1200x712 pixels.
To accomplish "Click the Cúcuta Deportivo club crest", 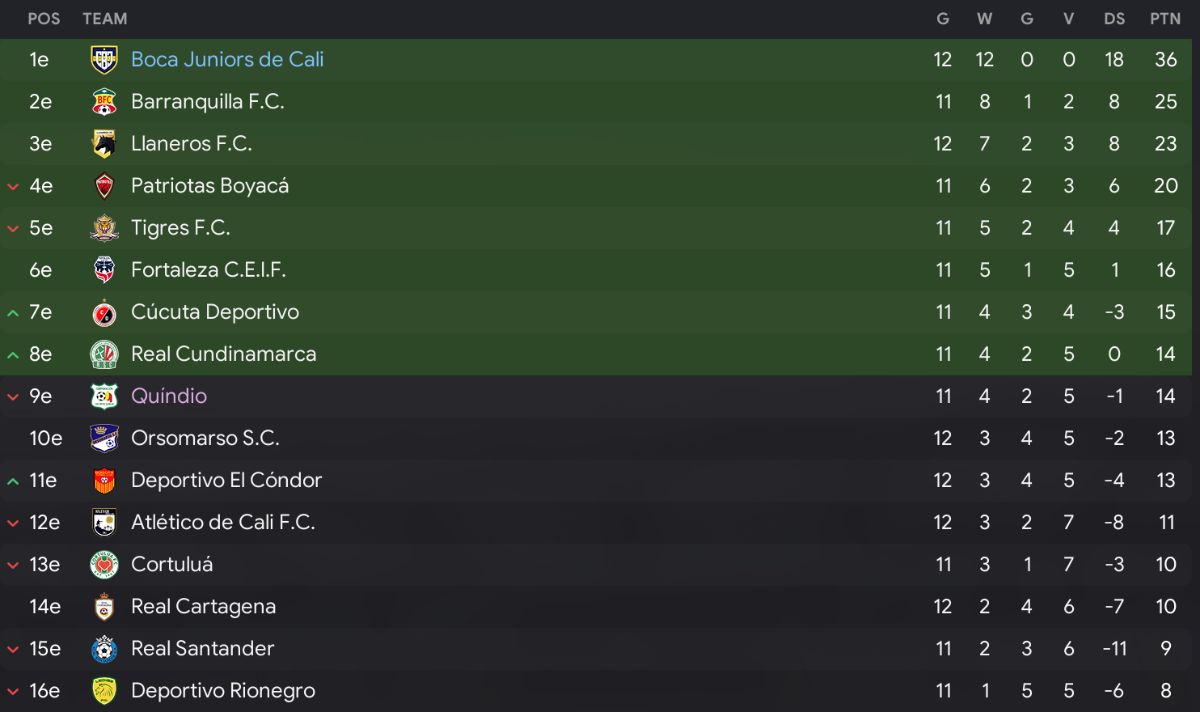I will [x=104, y=312].
